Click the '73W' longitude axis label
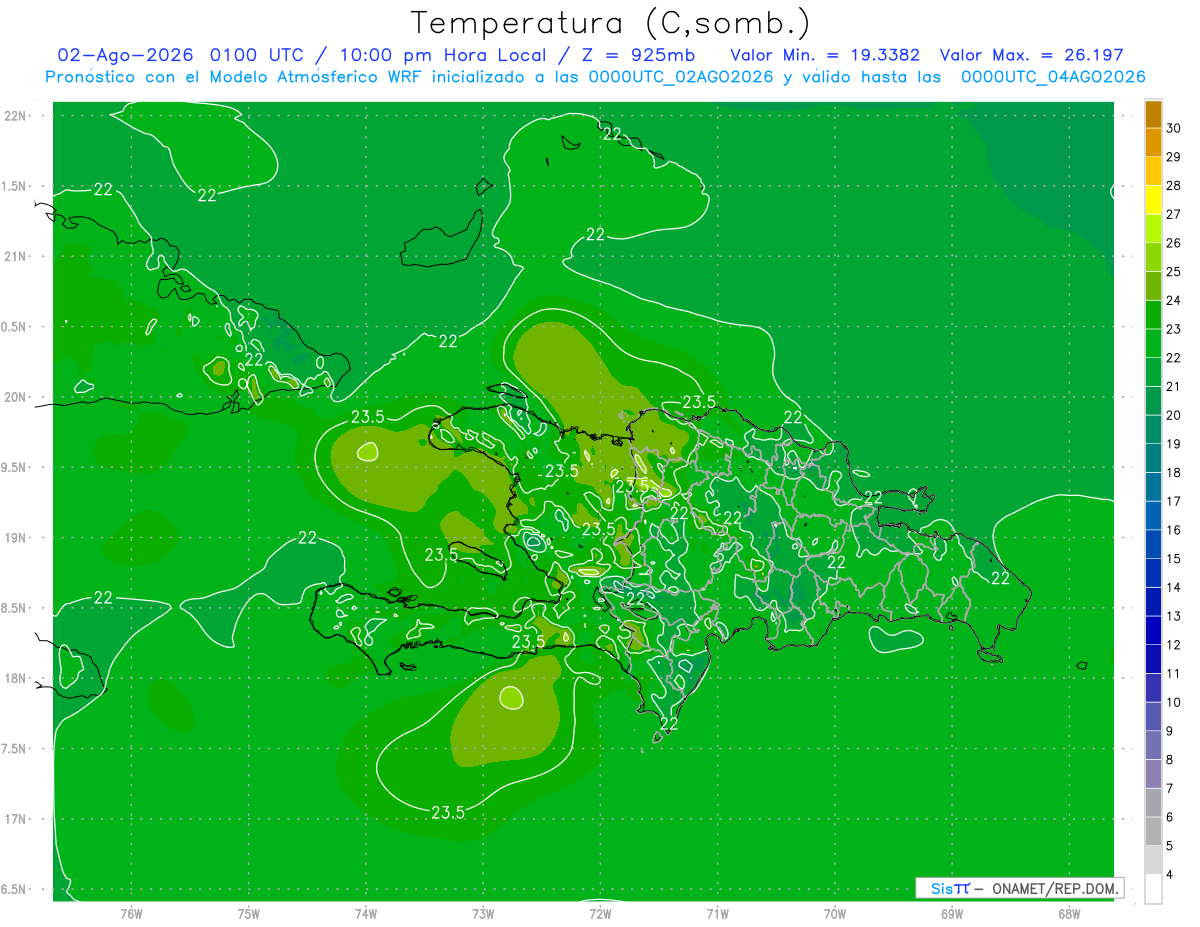 point(483,913)
